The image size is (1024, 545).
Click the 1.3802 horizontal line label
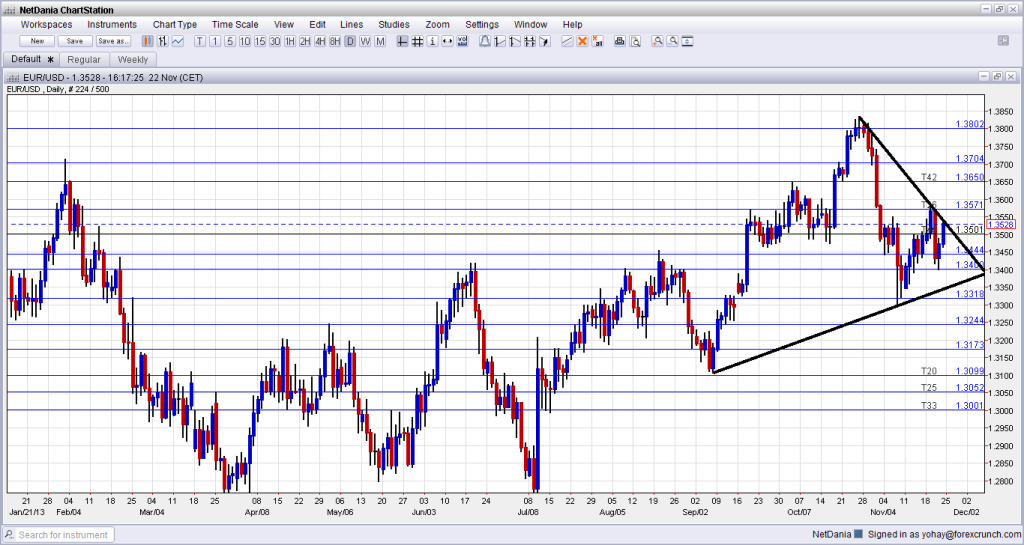click(x=969, y=124)
